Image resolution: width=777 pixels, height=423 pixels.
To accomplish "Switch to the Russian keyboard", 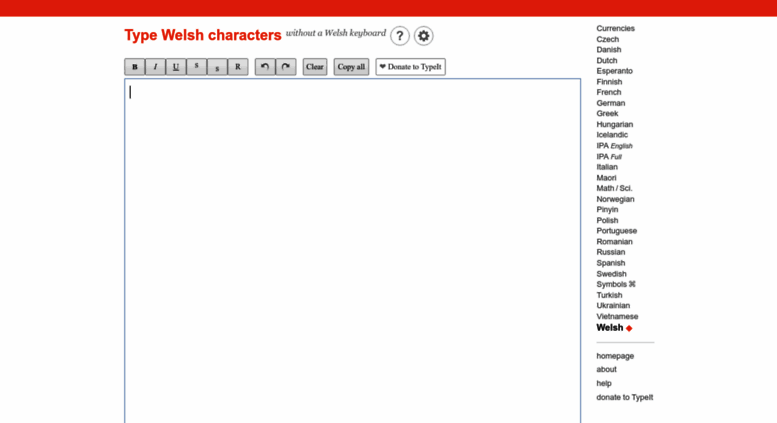I will (x=610, y=252).
